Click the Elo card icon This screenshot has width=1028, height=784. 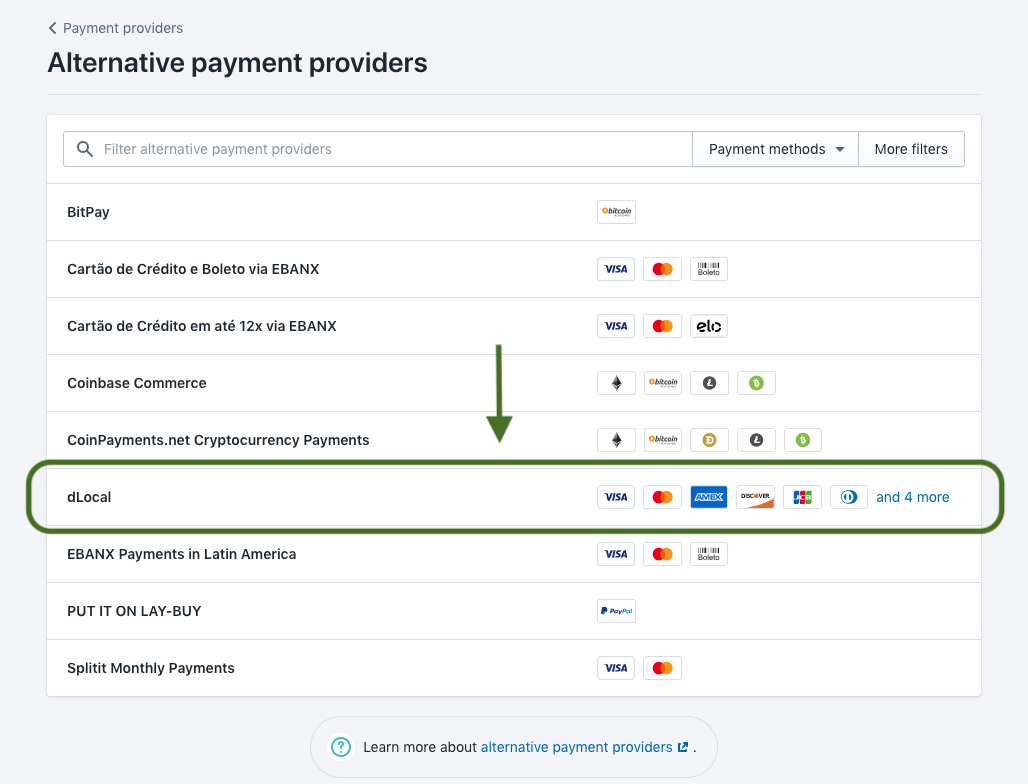click(x=709, y=326)
